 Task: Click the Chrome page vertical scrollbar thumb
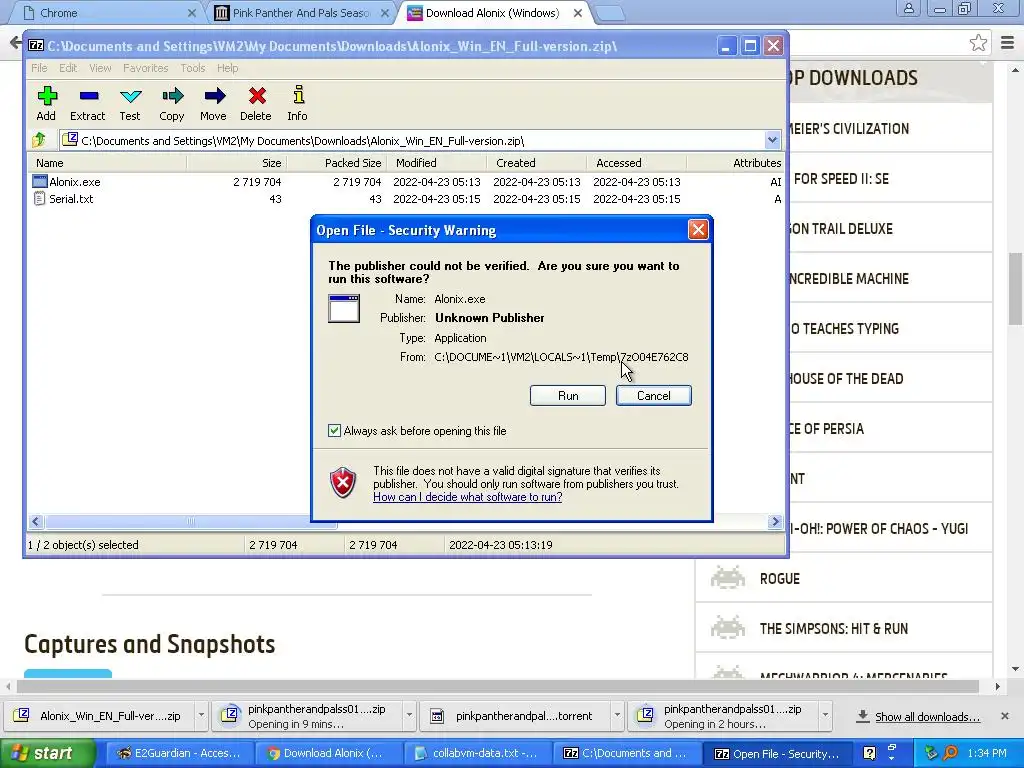1015,287
